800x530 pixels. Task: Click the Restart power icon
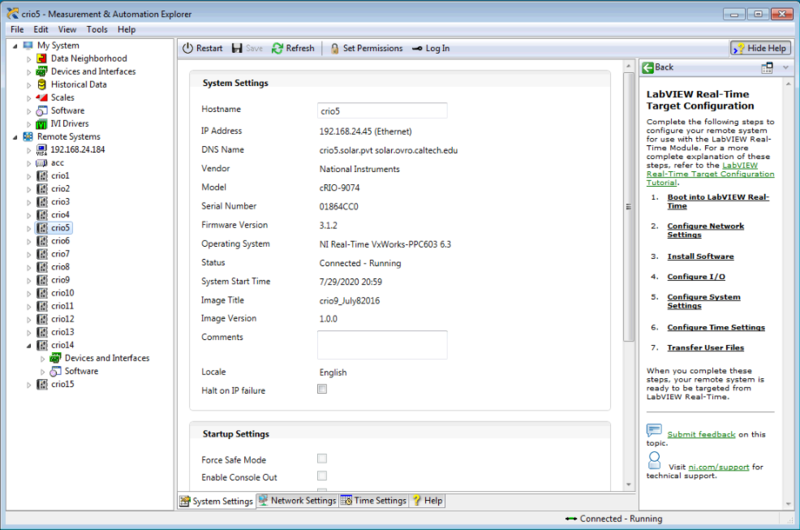pos(188,48)
